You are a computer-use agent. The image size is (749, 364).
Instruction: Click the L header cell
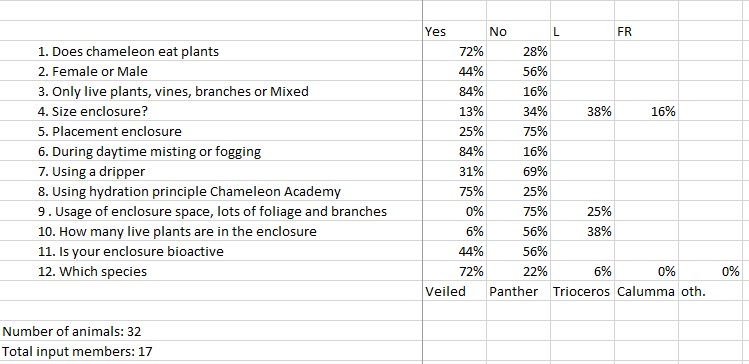[x=582, y=31]
